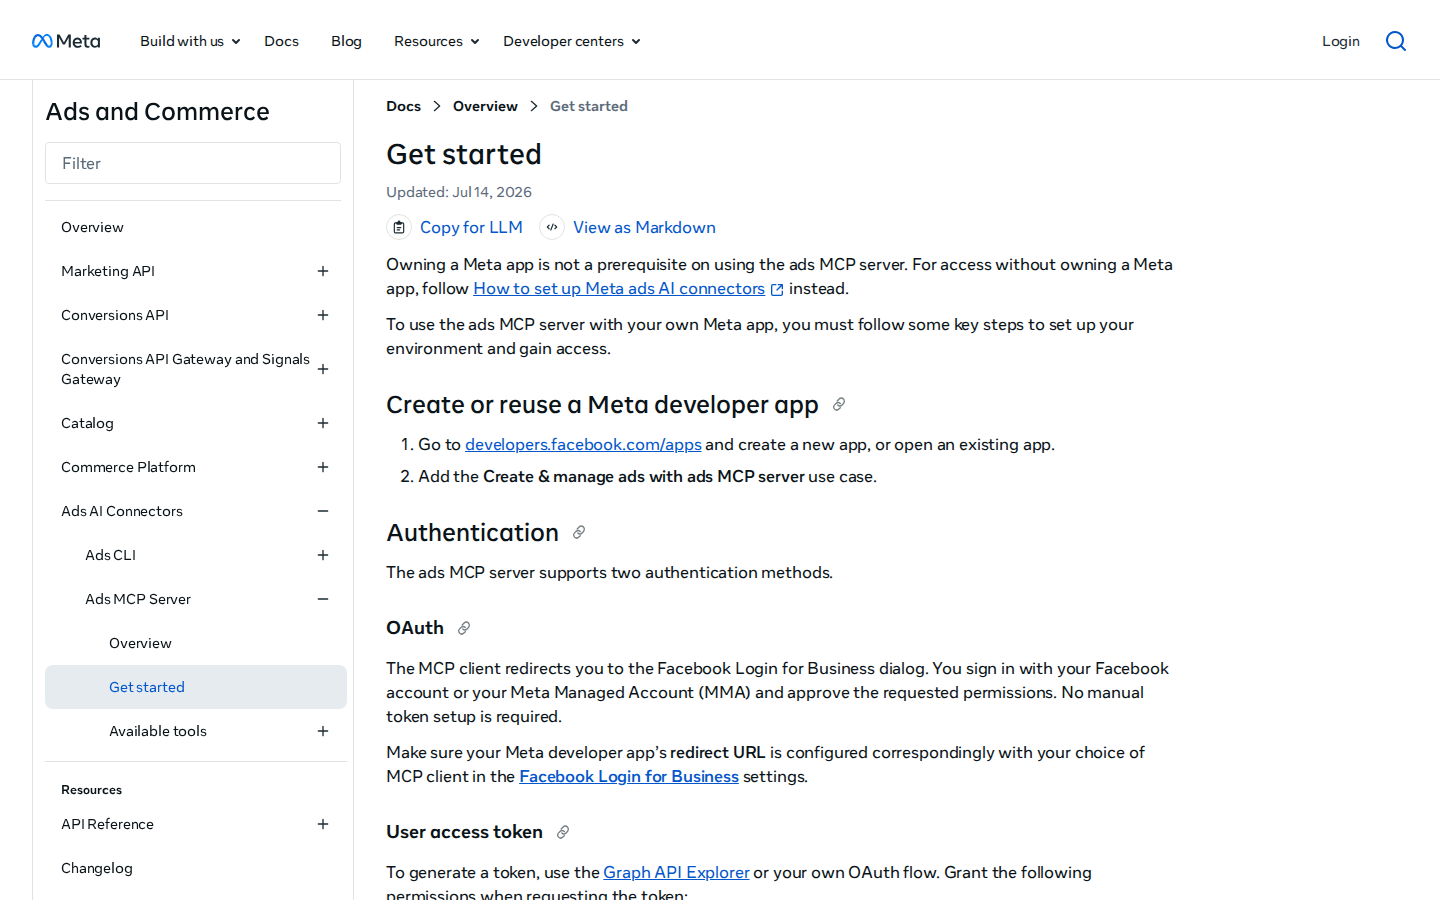Copy anchor link icon beside Authentication heading
1440x900 pixels.
579,532
